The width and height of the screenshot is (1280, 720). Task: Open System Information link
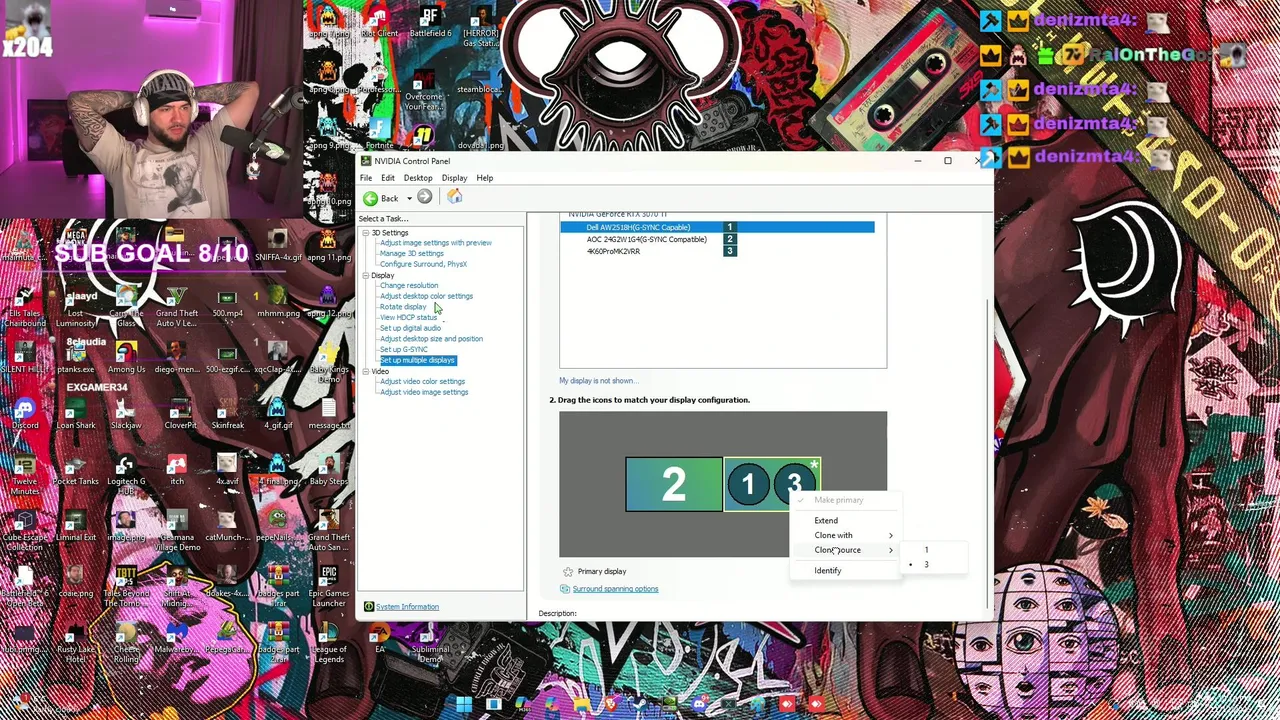(407, 607)
